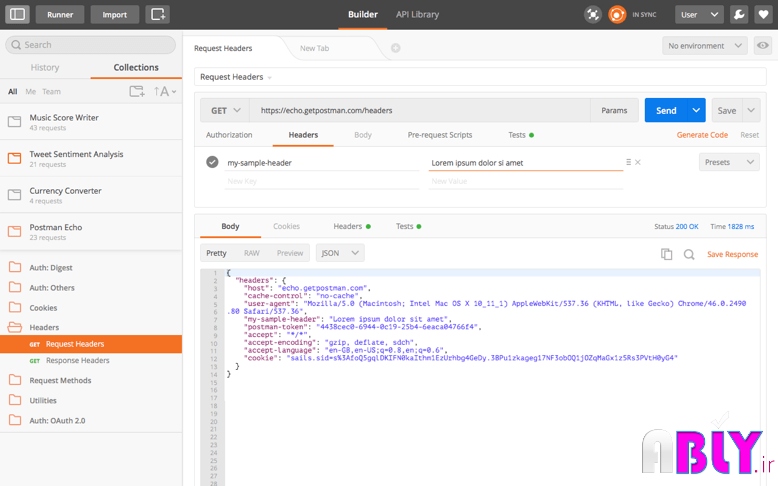Click the Tweet Sentiment Analysis folder icon
This screenshot has width=778, height=486.
click(14, 158)
